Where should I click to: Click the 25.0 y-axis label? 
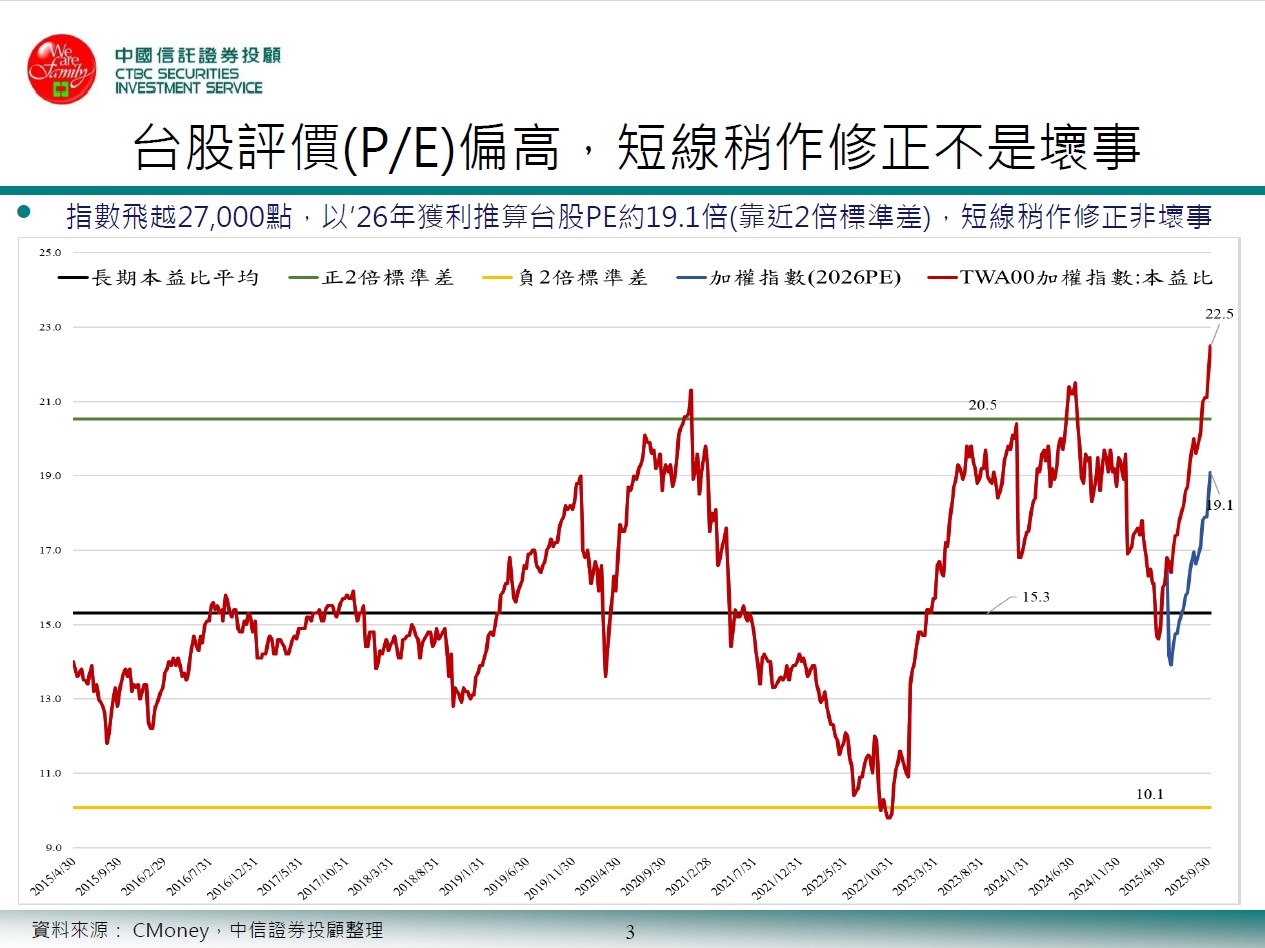coord(50,252)
